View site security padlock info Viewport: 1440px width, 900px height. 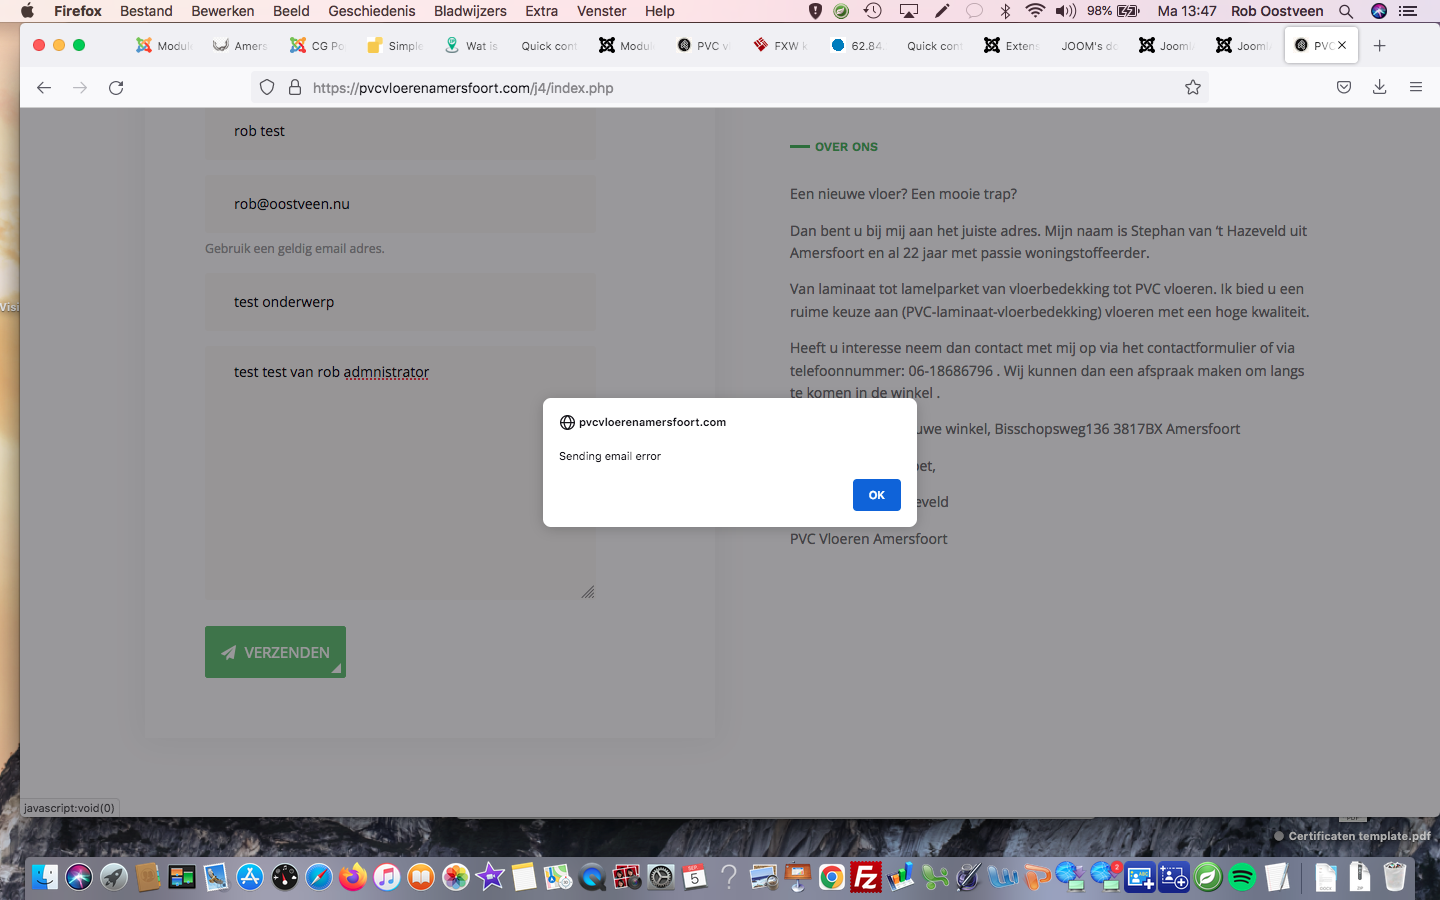click(x=295, y=88)
